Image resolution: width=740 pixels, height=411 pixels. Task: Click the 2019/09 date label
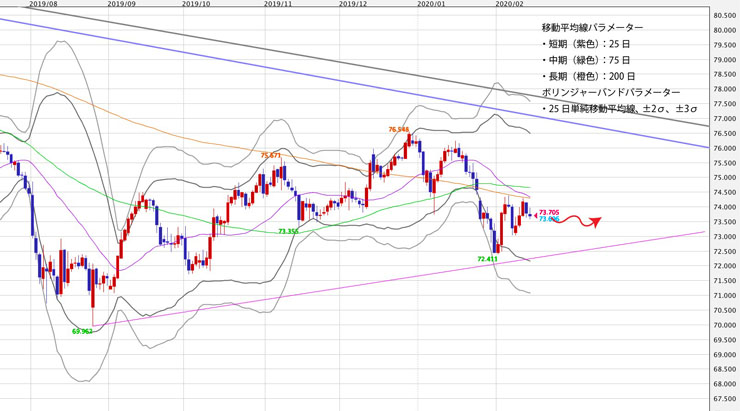121,3
